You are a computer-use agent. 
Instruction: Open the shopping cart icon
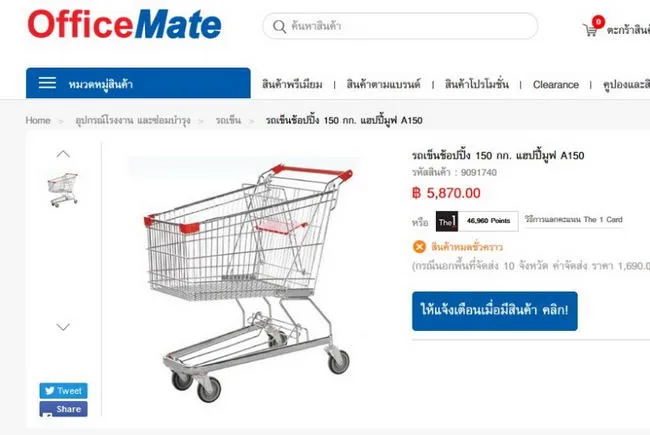coord(590,30)
